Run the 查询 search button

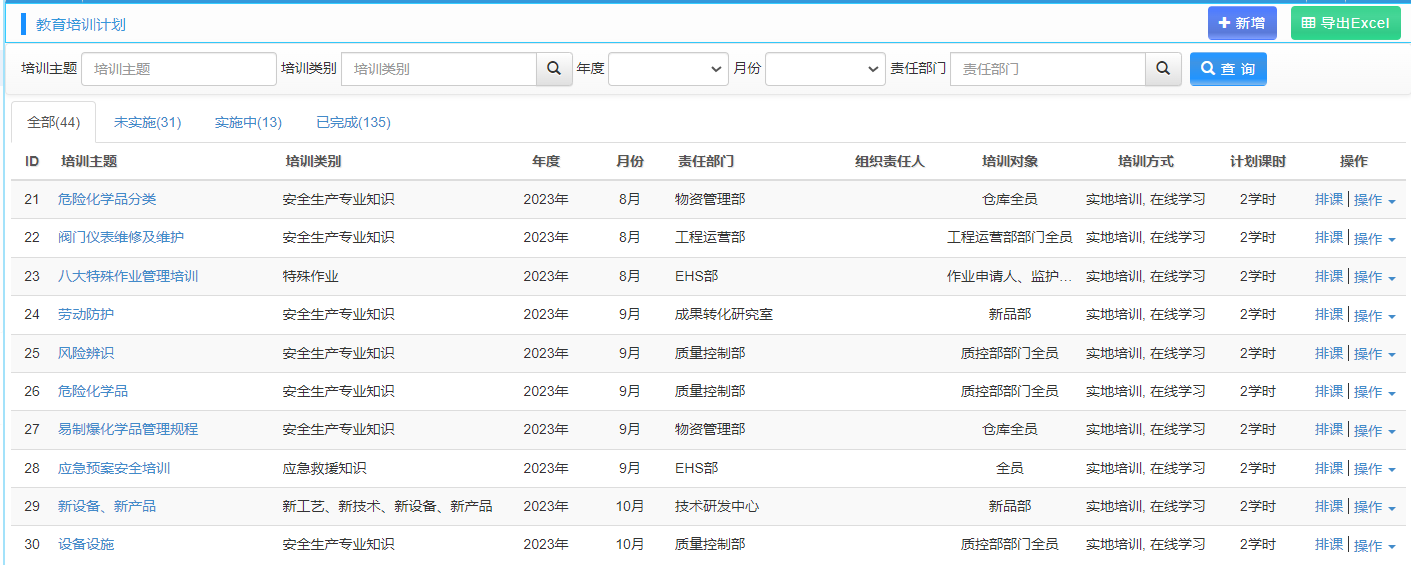(x=1228, y=69)
